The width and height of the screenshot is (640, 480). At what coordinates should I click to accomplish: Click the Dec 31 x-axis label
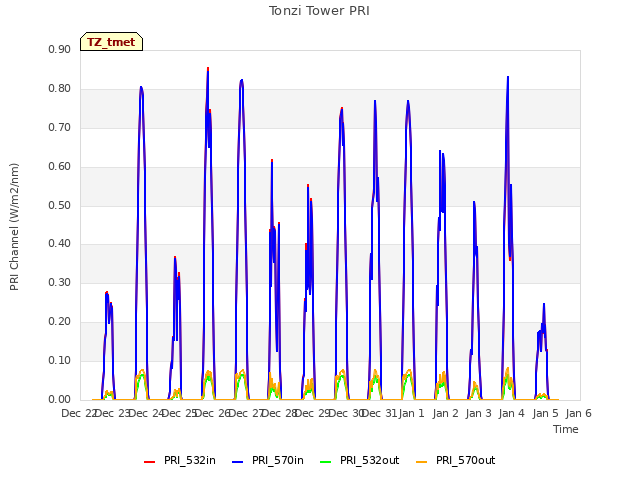point(379,413)
